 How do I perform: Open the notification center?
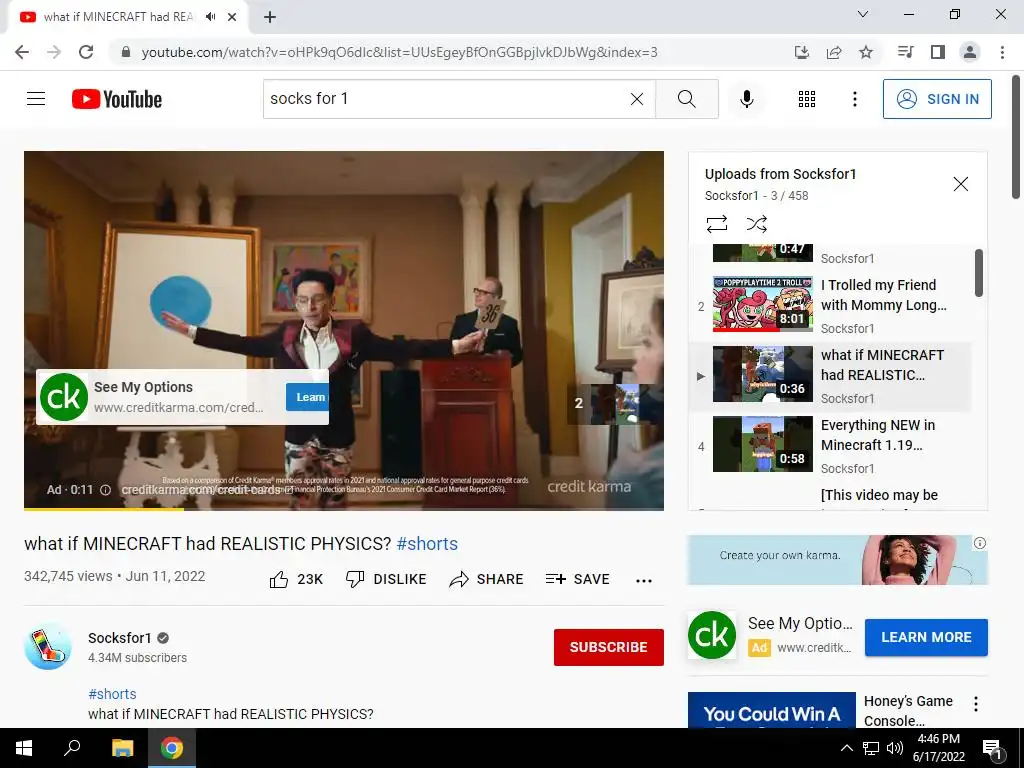pyautogui.click(x=992, y=749)
